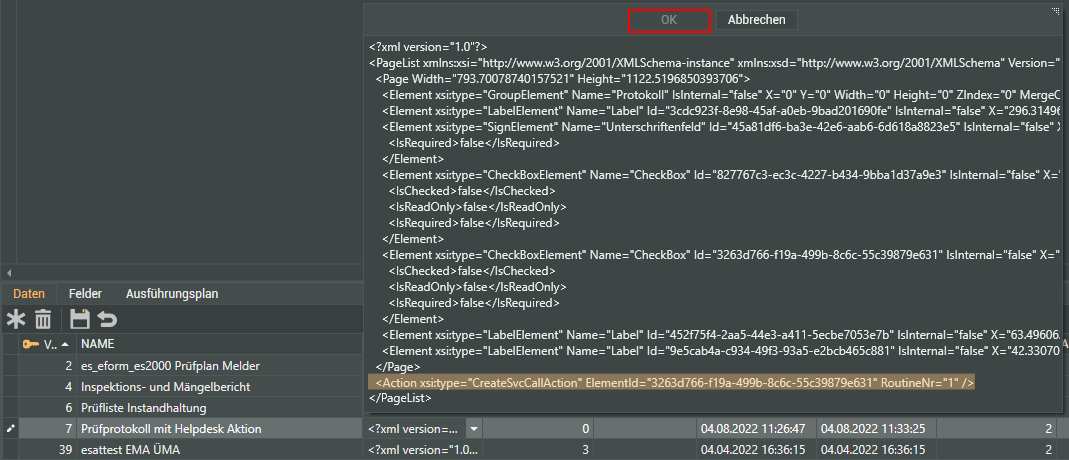Click the Page Width XML line
The width and height of the screenshot is (1069, 460).
tap(562, 78)
